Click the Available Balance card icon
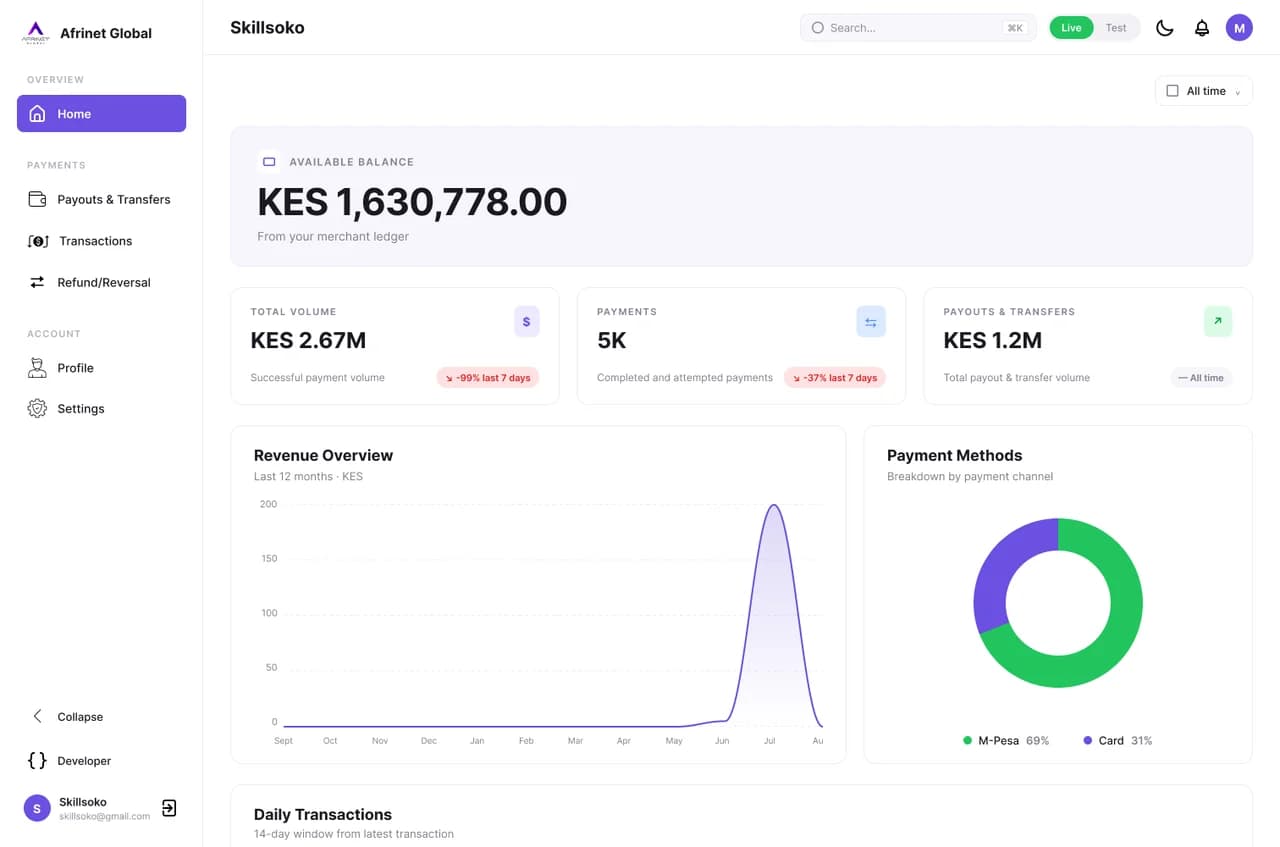 [269, 161]
